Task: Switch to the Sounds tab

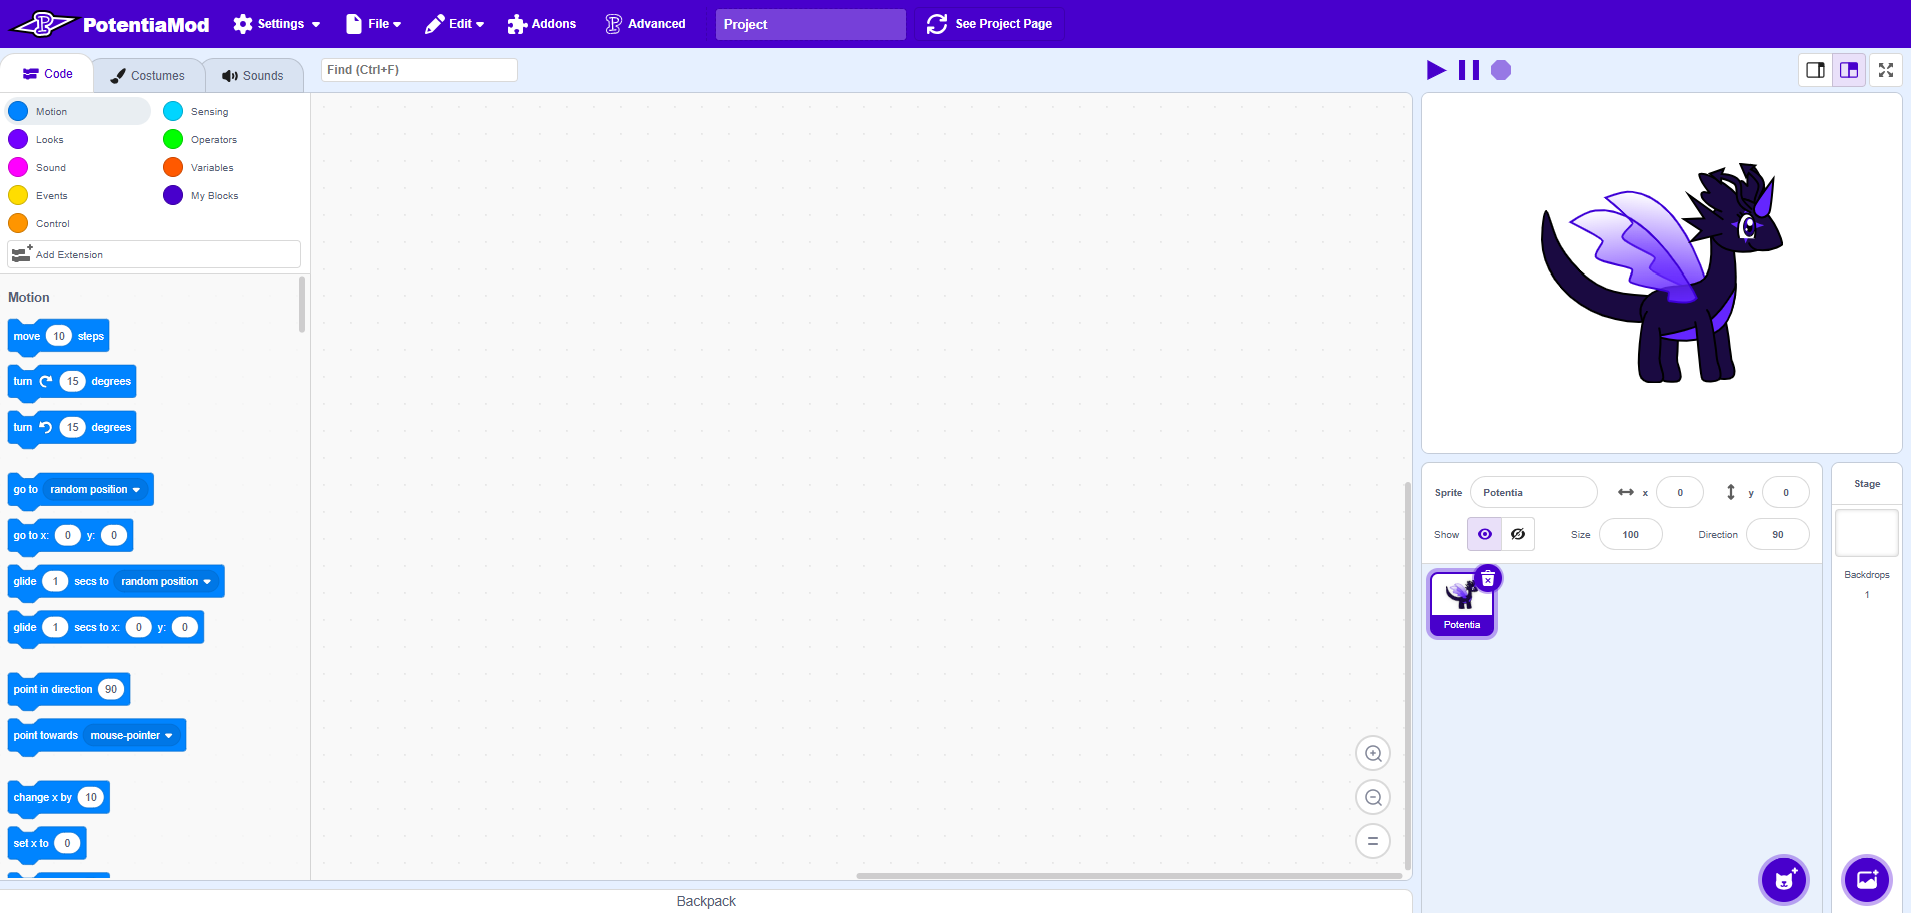Action: [x=253, y=75]
